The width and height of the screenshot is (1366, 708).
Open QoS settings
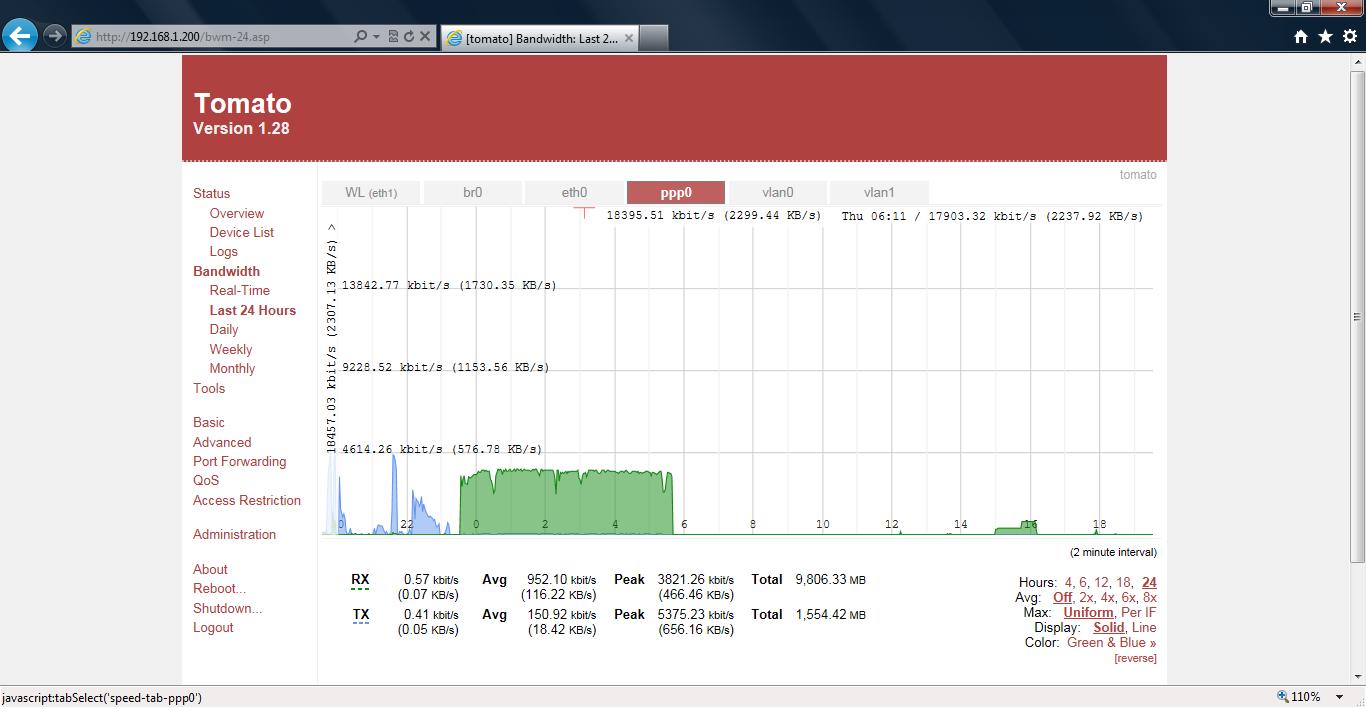pyautogui.click(x=206, y=480)
